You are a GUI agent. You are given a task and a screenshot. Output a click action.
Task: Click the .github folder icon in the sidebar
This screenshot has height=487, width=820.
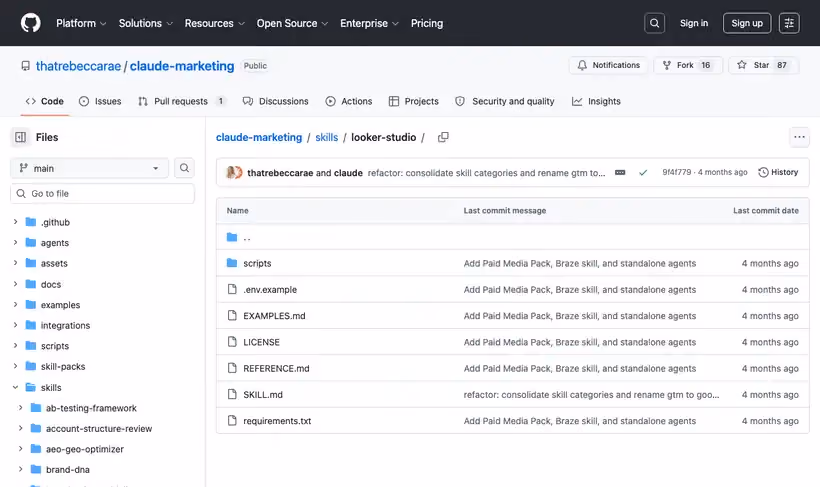pos(31,222)
